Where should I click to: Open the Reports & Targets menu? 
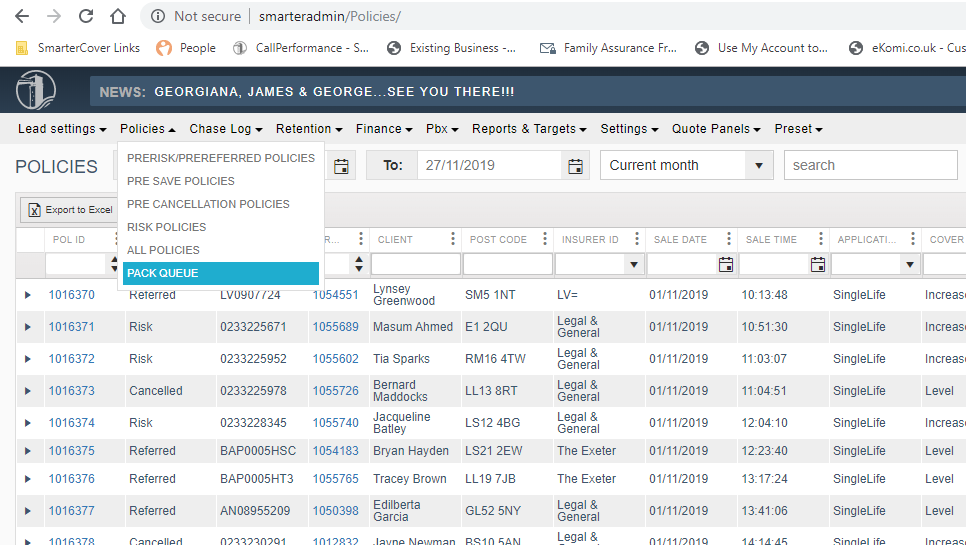click(x=530, y=129)
